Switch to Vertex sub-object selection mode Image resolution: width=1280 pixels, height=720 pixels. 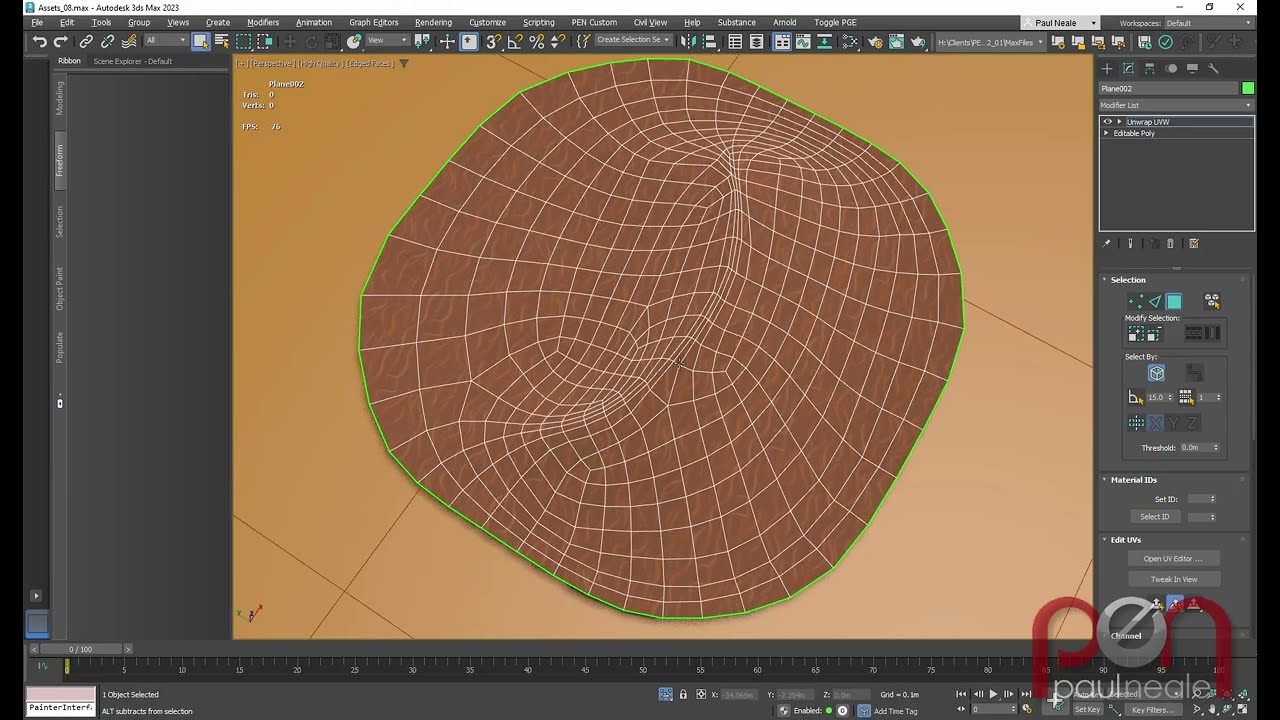coord(1136,302)
